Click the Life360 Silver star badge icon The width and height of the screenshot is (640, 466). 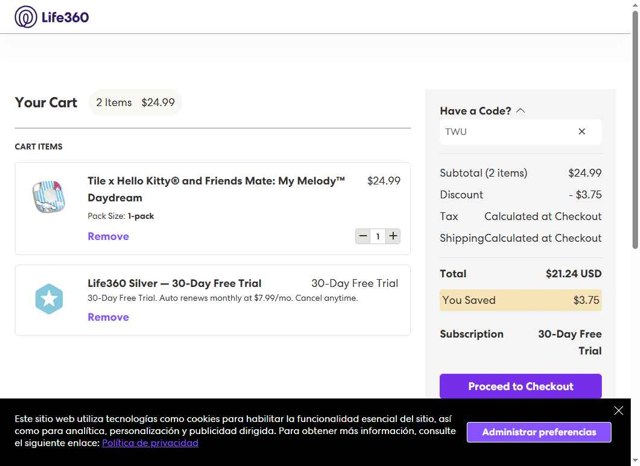[49, 299]
